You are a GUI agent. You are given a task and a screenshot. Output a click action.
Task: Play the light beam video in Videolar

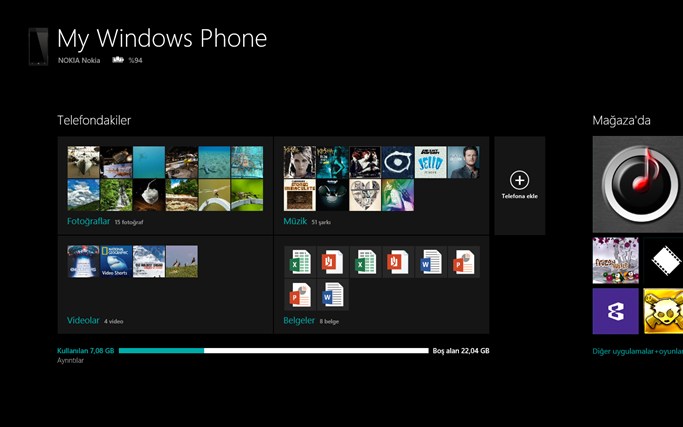pos(83,261)
